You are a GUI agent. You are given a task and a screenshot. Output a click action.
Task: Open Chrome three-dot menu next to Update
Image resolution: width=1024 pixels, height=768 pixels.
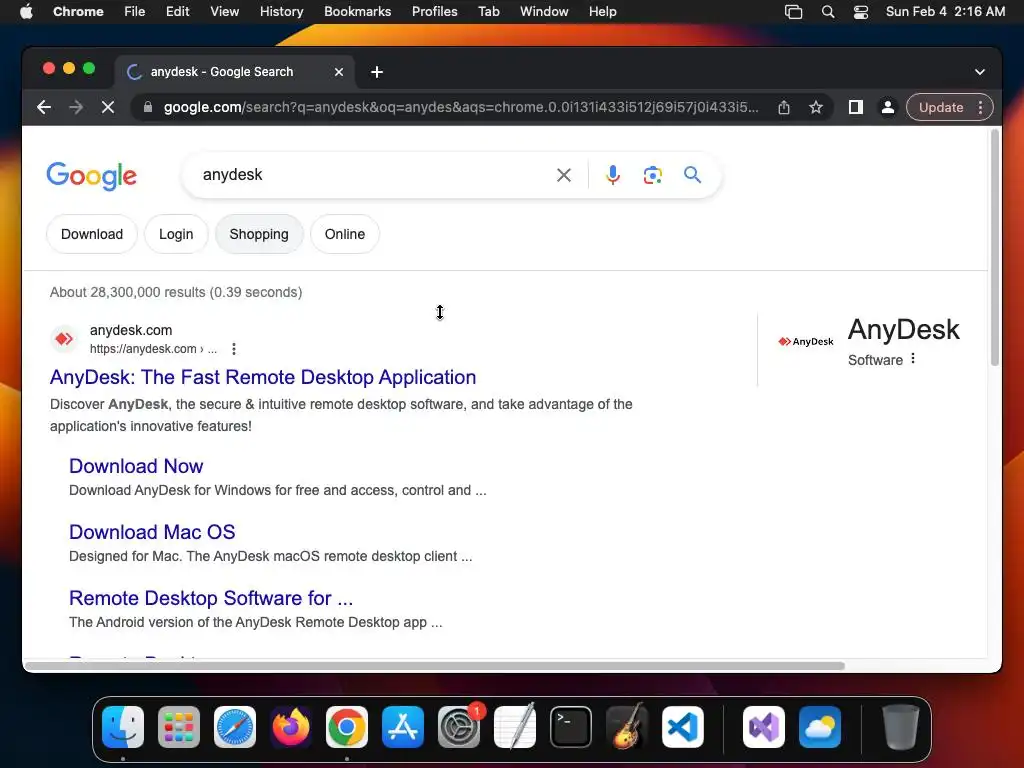point(980,107)
